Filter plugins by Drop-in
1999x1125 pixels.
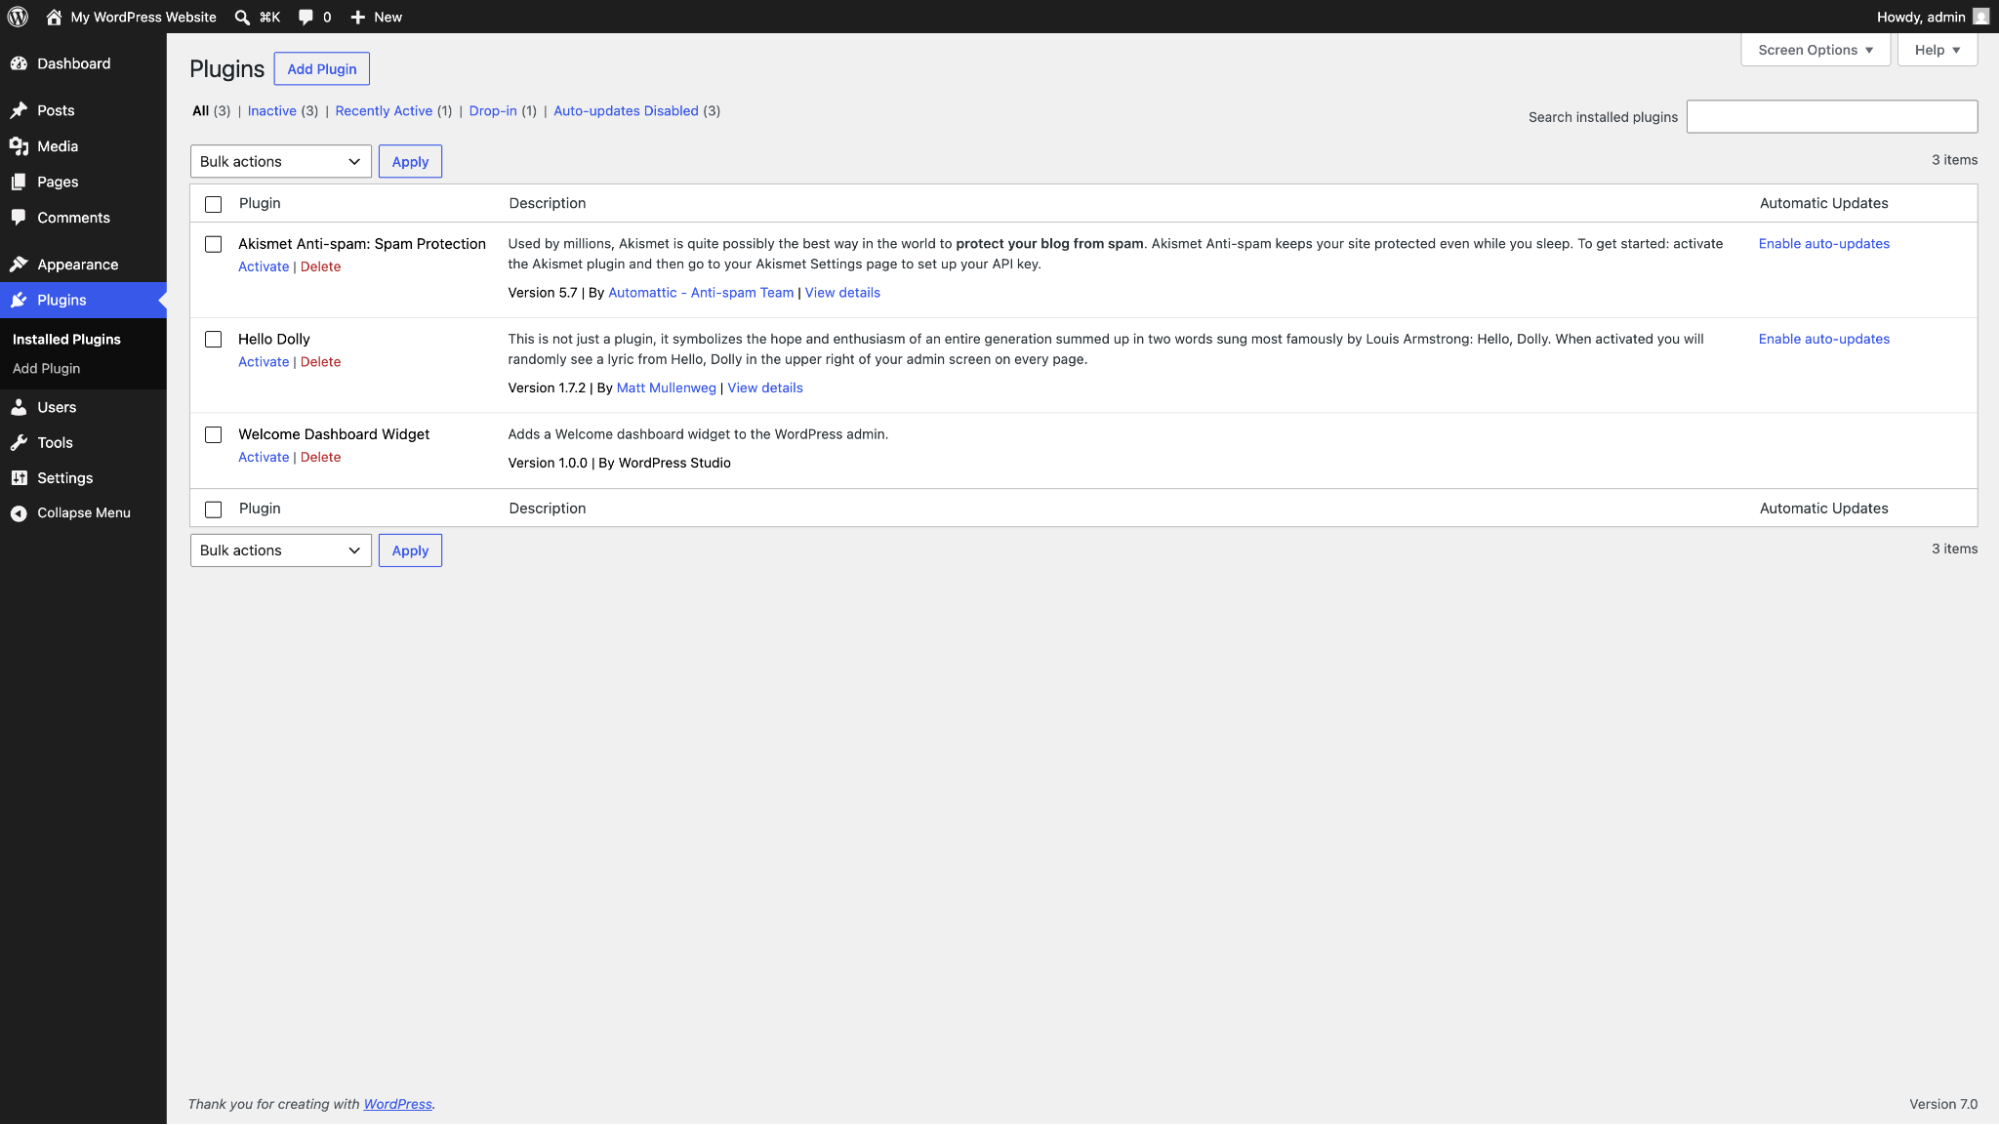tap(493, 111)
